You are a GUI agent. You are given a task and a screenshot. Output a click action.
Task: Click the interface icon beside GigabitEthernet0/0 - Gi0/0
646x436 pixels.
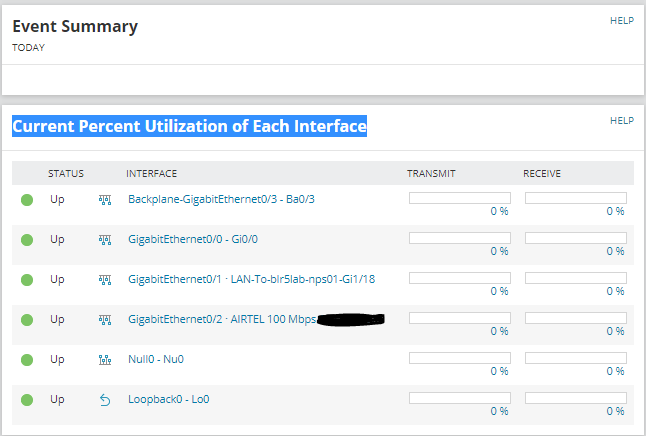[105, 240]
